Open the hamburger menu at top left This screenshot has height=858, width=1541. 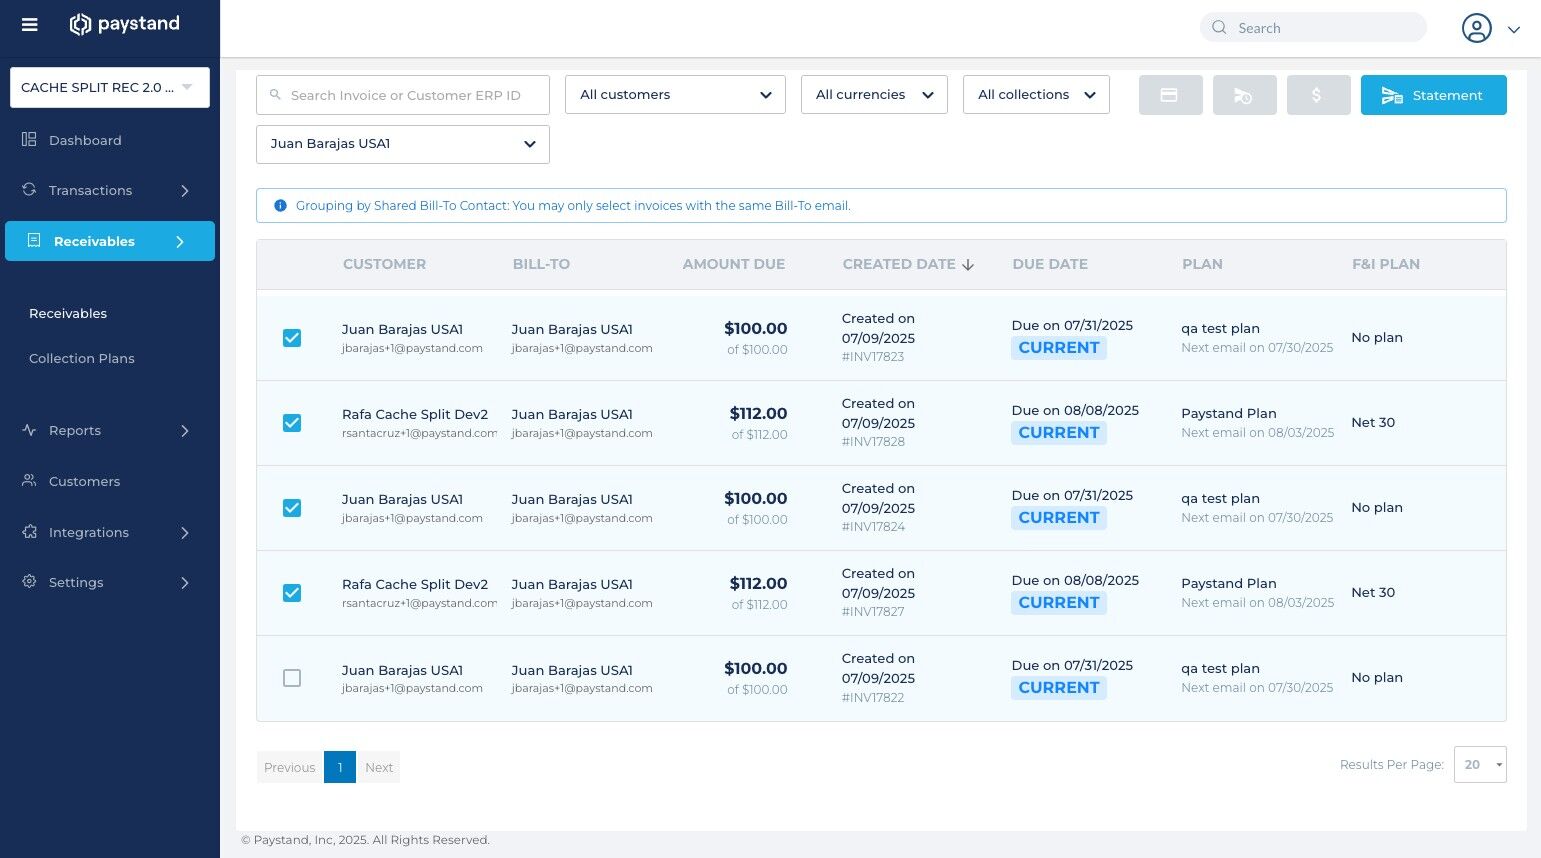(29, 24)
